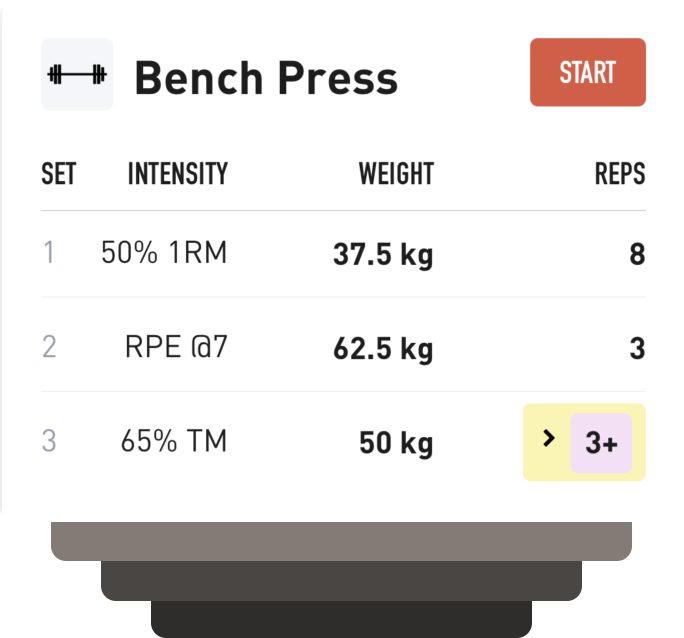Select the REPS column header
The width and height of the screenshot is (684, 638).
tap(620, 175)
